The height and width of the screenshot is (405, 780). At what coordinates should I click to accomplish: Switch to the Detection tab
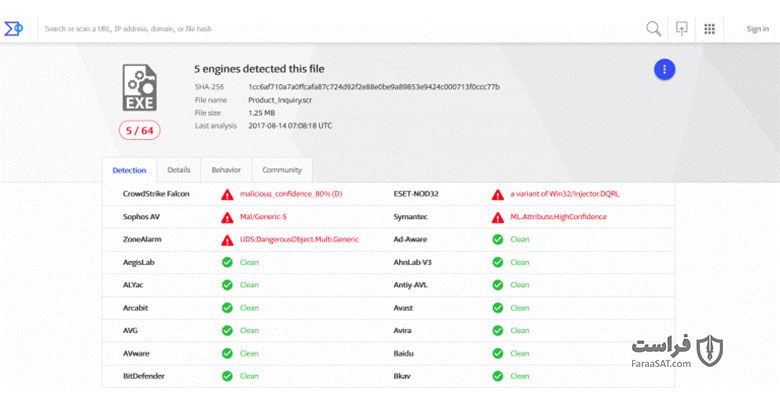[129, 170]
